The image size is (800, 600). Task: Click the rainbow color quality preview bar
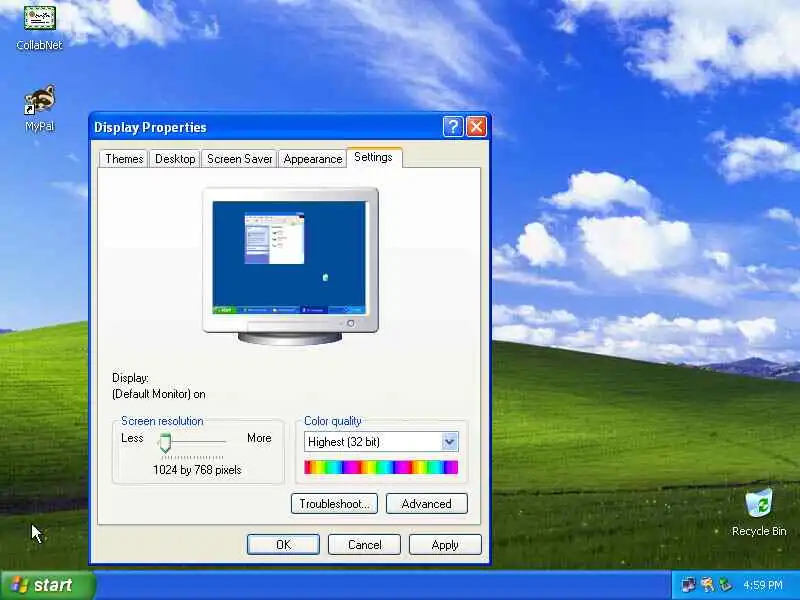point(381,467)
